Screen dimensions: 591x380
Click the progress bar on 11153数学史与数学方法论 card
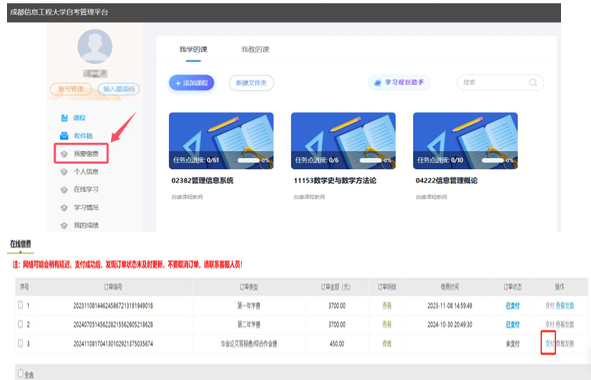(371, 160)
